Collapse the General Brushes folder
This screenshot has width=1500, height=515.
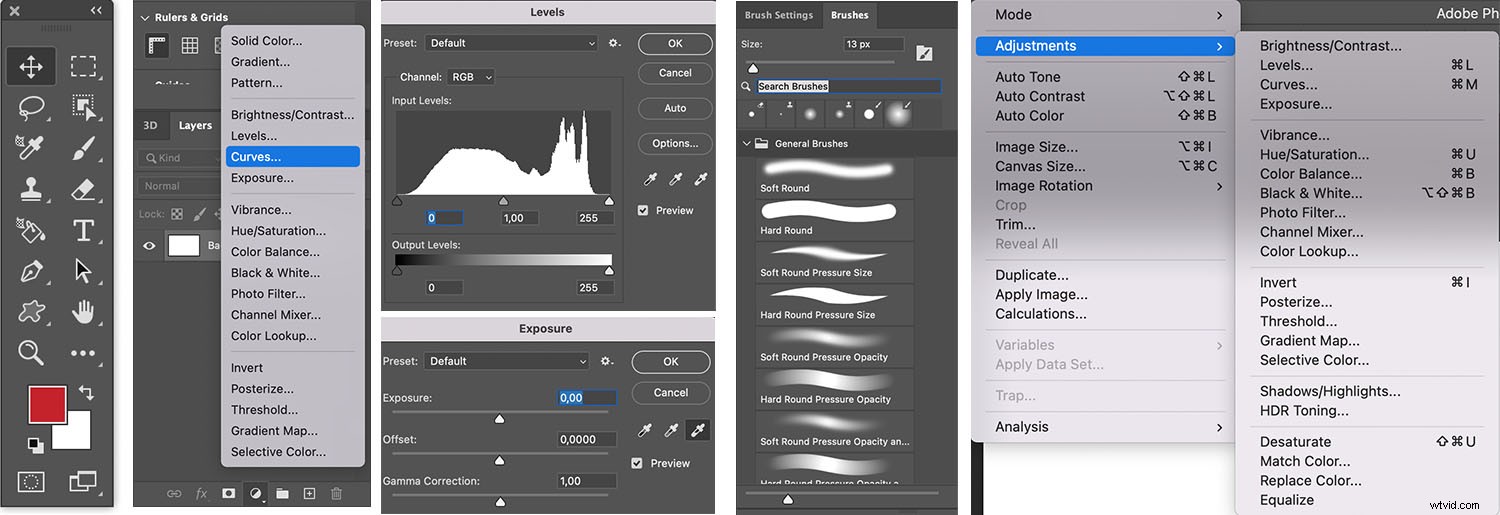pyautogui.click(x=746, y=143)
